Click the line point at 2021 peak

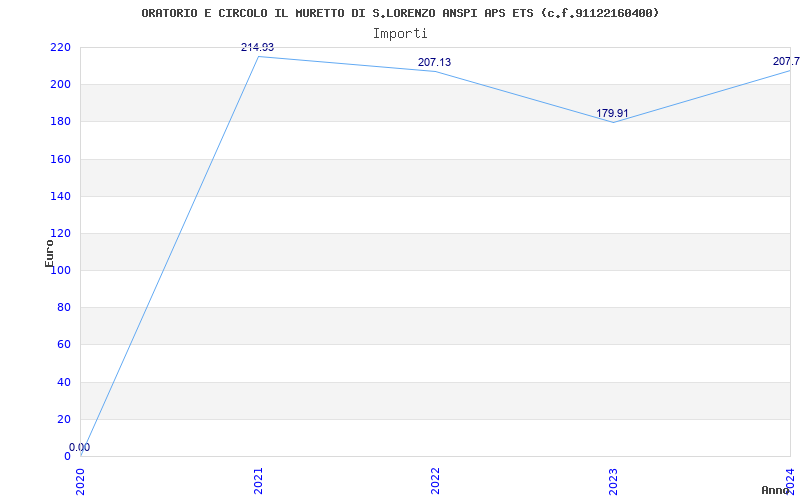click(258, 57)
